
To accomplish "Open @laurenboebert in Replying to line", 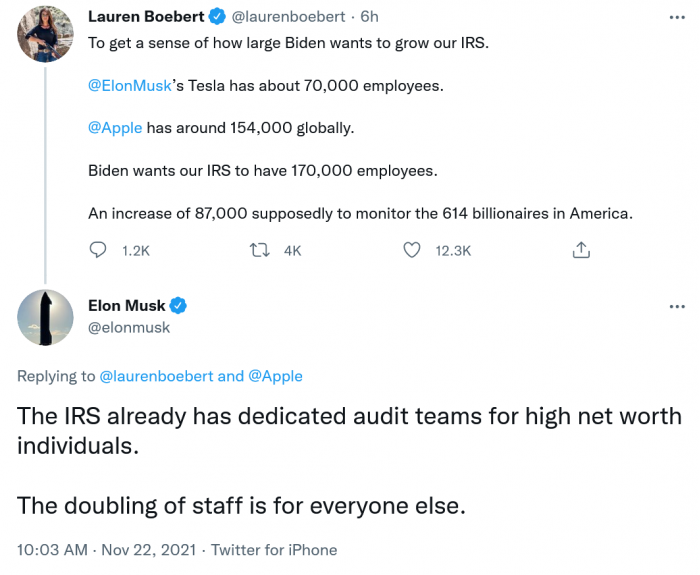I will [x=155, y=376].
